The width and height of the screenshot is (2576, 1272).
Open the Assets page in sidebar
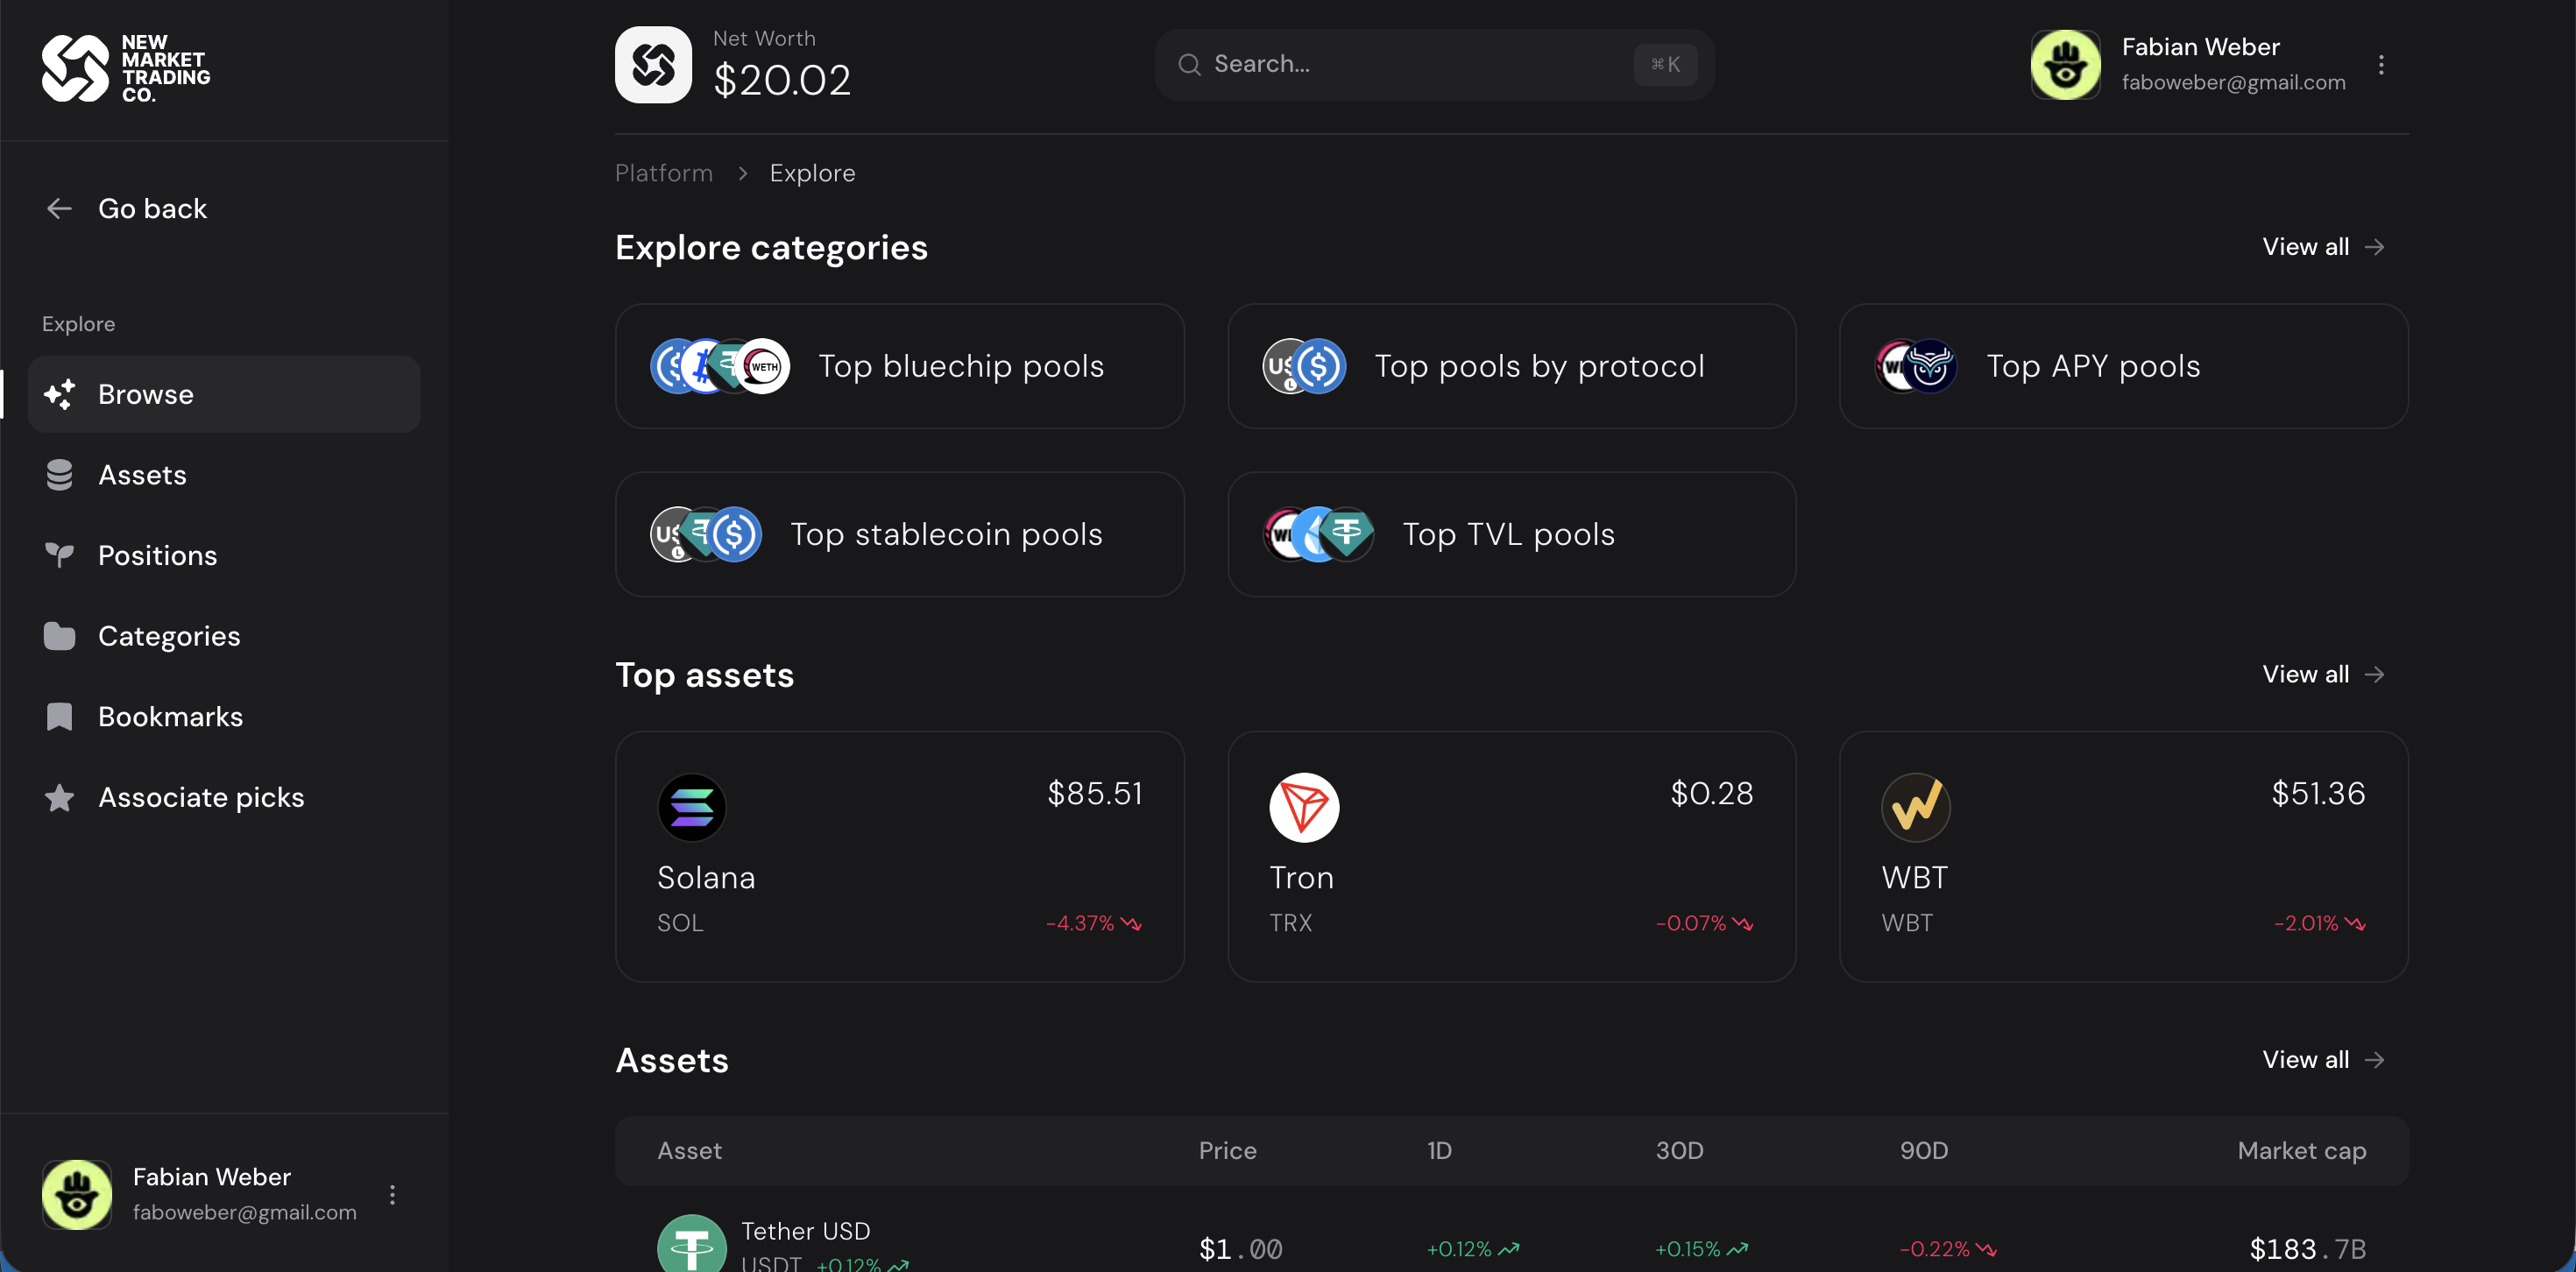tap(142, 475)
